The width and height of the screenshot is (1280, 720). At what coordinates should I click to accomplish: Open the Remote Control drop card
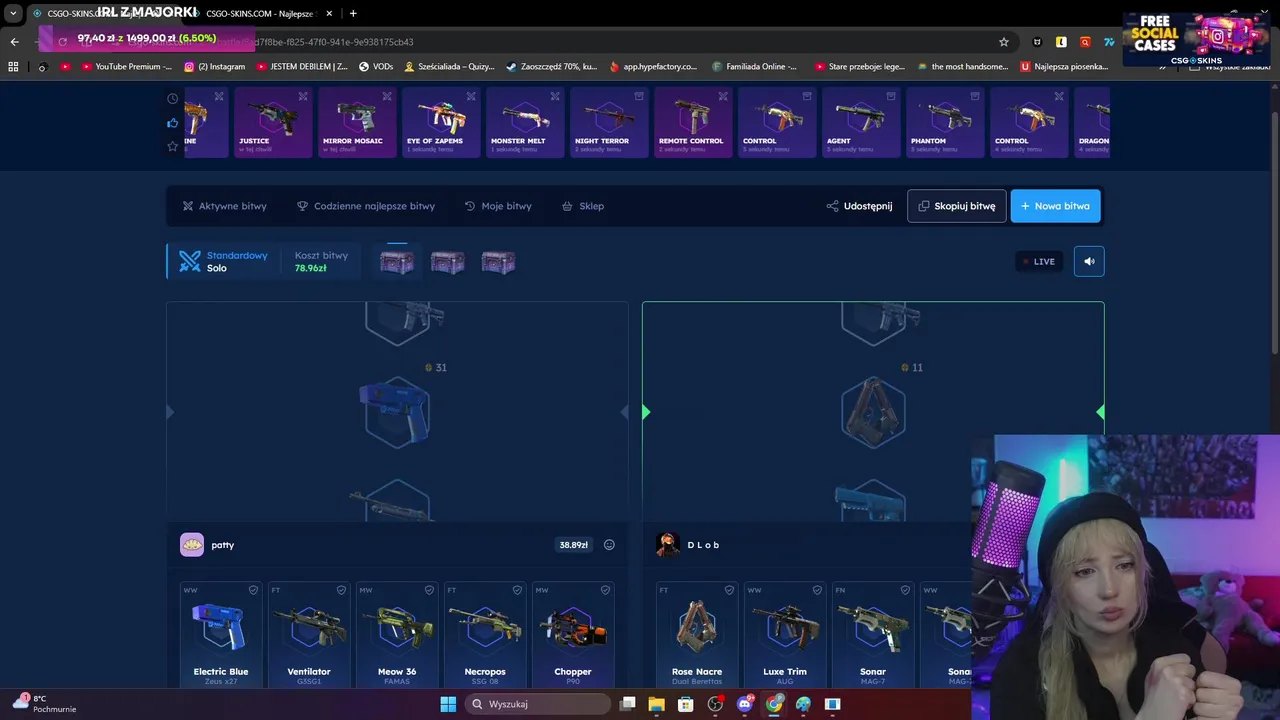(x=693, y=122)
